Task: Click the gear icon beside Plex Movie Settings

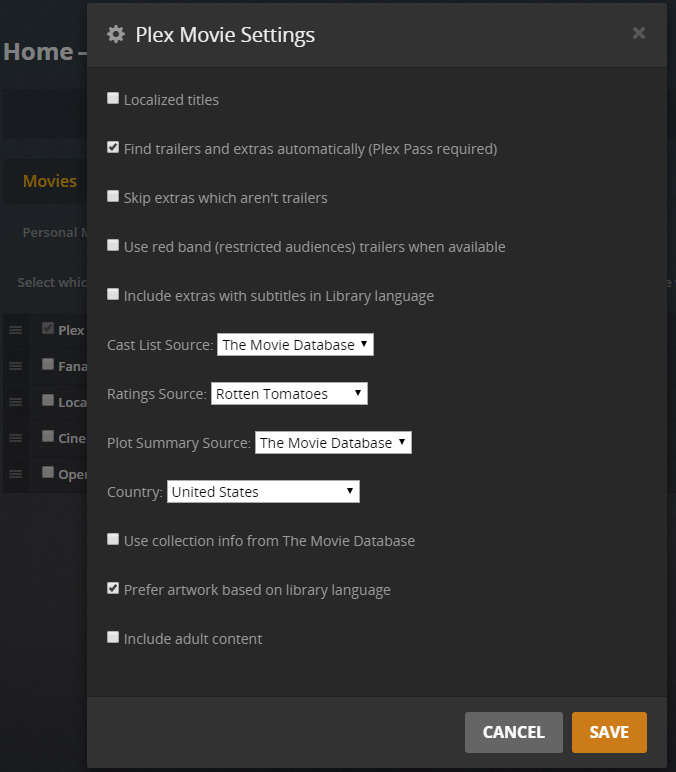Action: click(116, 35)
